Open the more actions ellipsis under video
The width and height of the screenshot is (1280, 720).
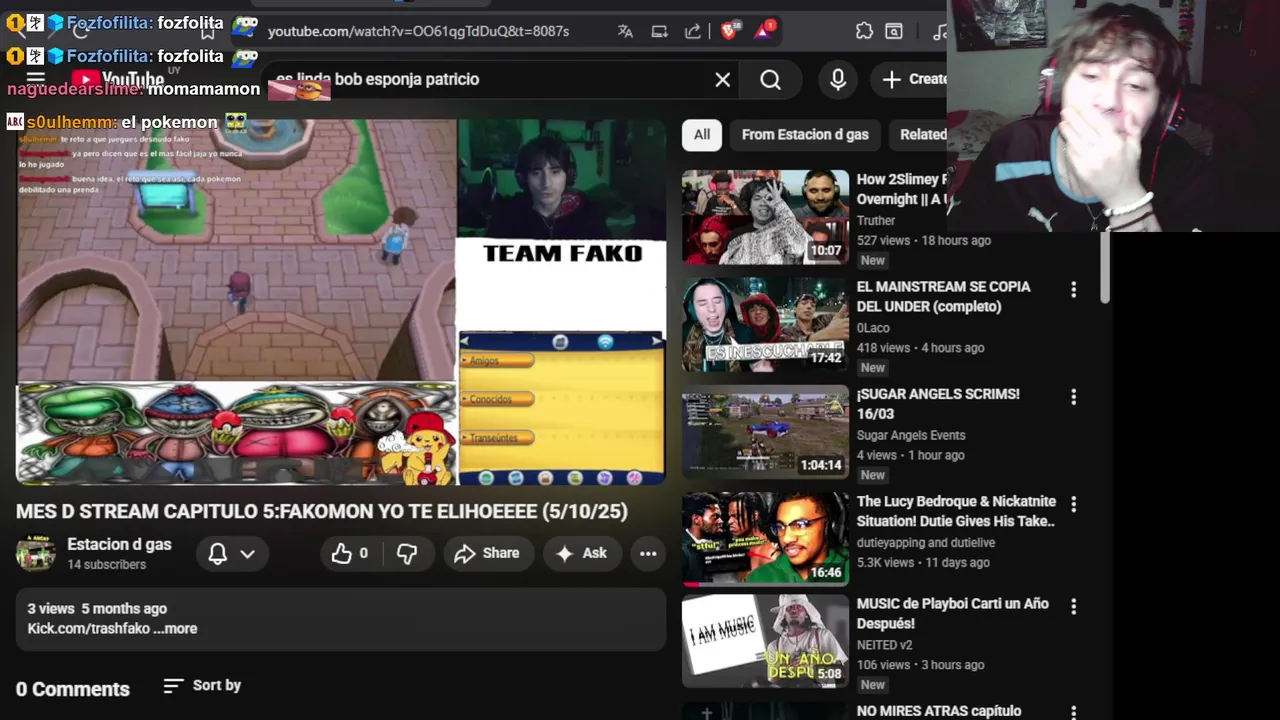pyautogui.click(x=648, y=553)
